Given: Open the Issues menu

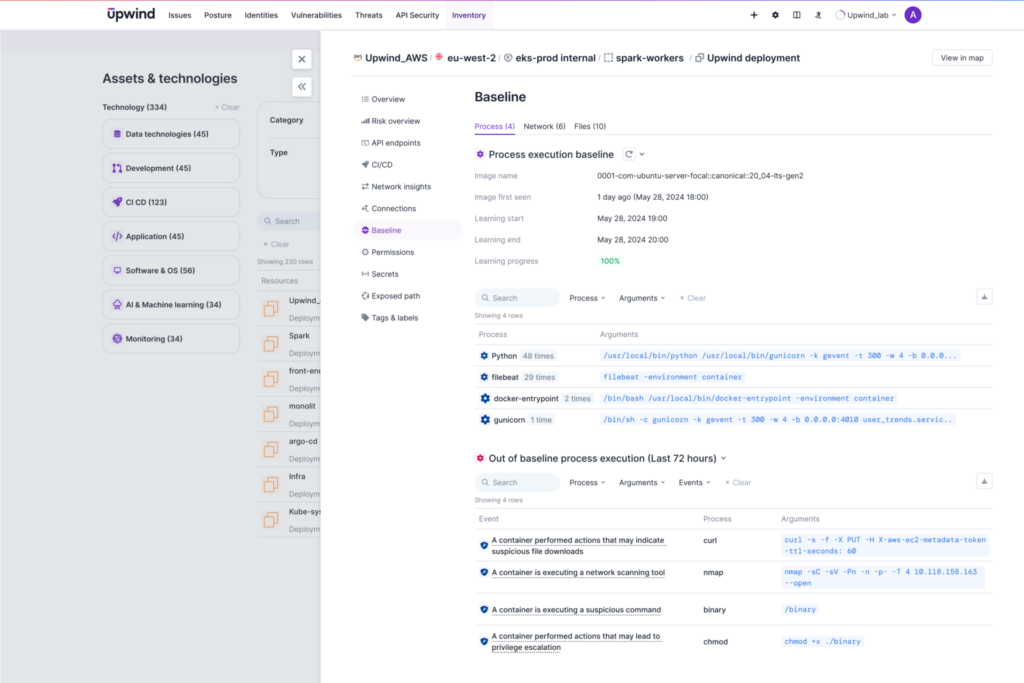Looking at the screenshot, I should [180, 15].
